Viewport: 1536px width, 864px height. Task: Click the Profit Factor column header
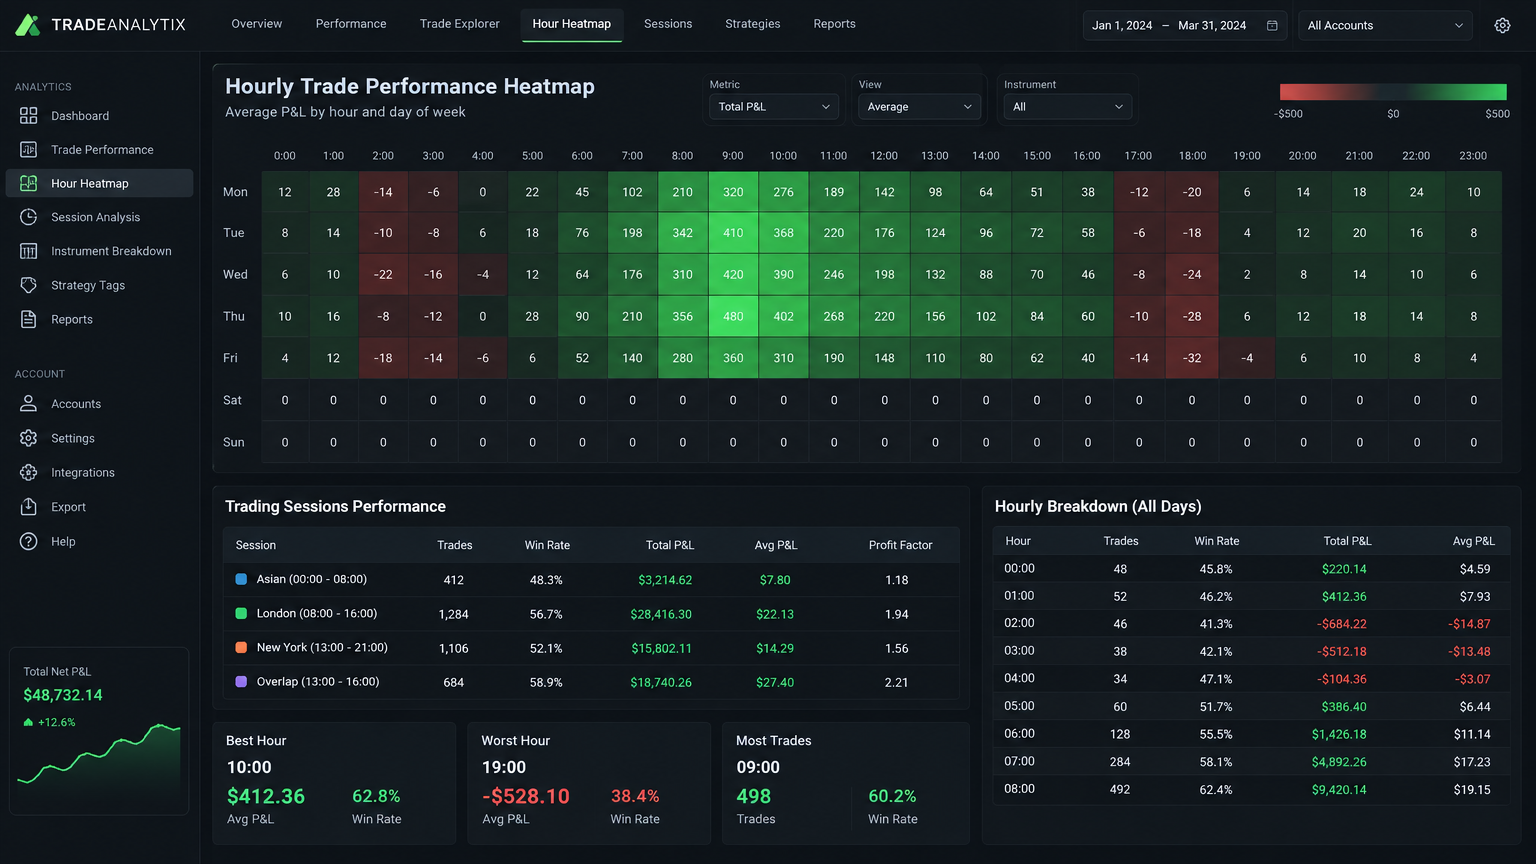pyautogui.click(x=900, y=545)
